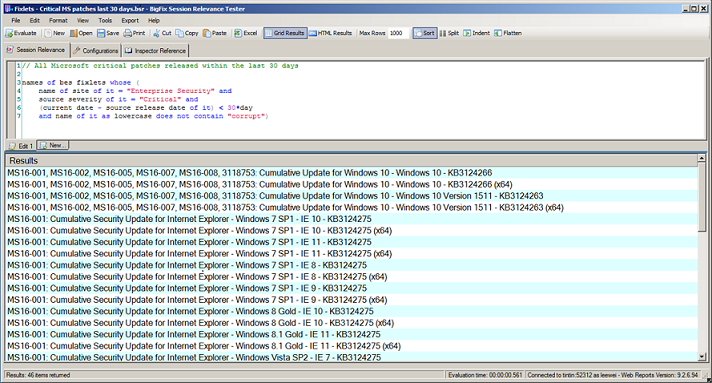
Task: Select Windows 7 SP1 IE 10 (x64) row
Action: (x=352, y=230)
